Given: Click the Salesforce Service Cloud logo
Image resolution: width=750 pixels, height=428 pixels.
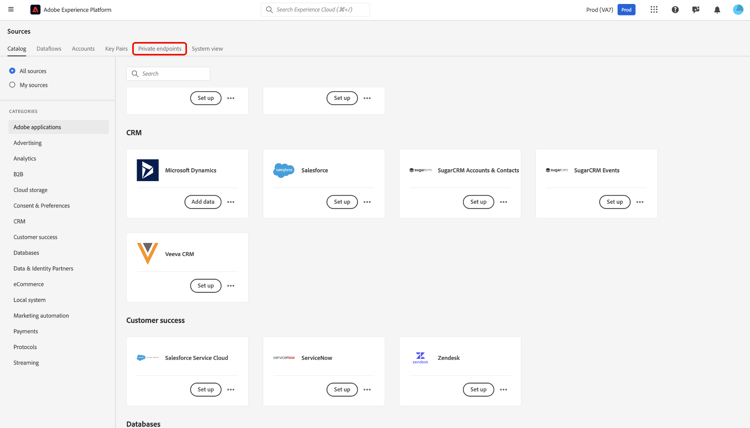Looking at the screenshot, I should (148, 358).
